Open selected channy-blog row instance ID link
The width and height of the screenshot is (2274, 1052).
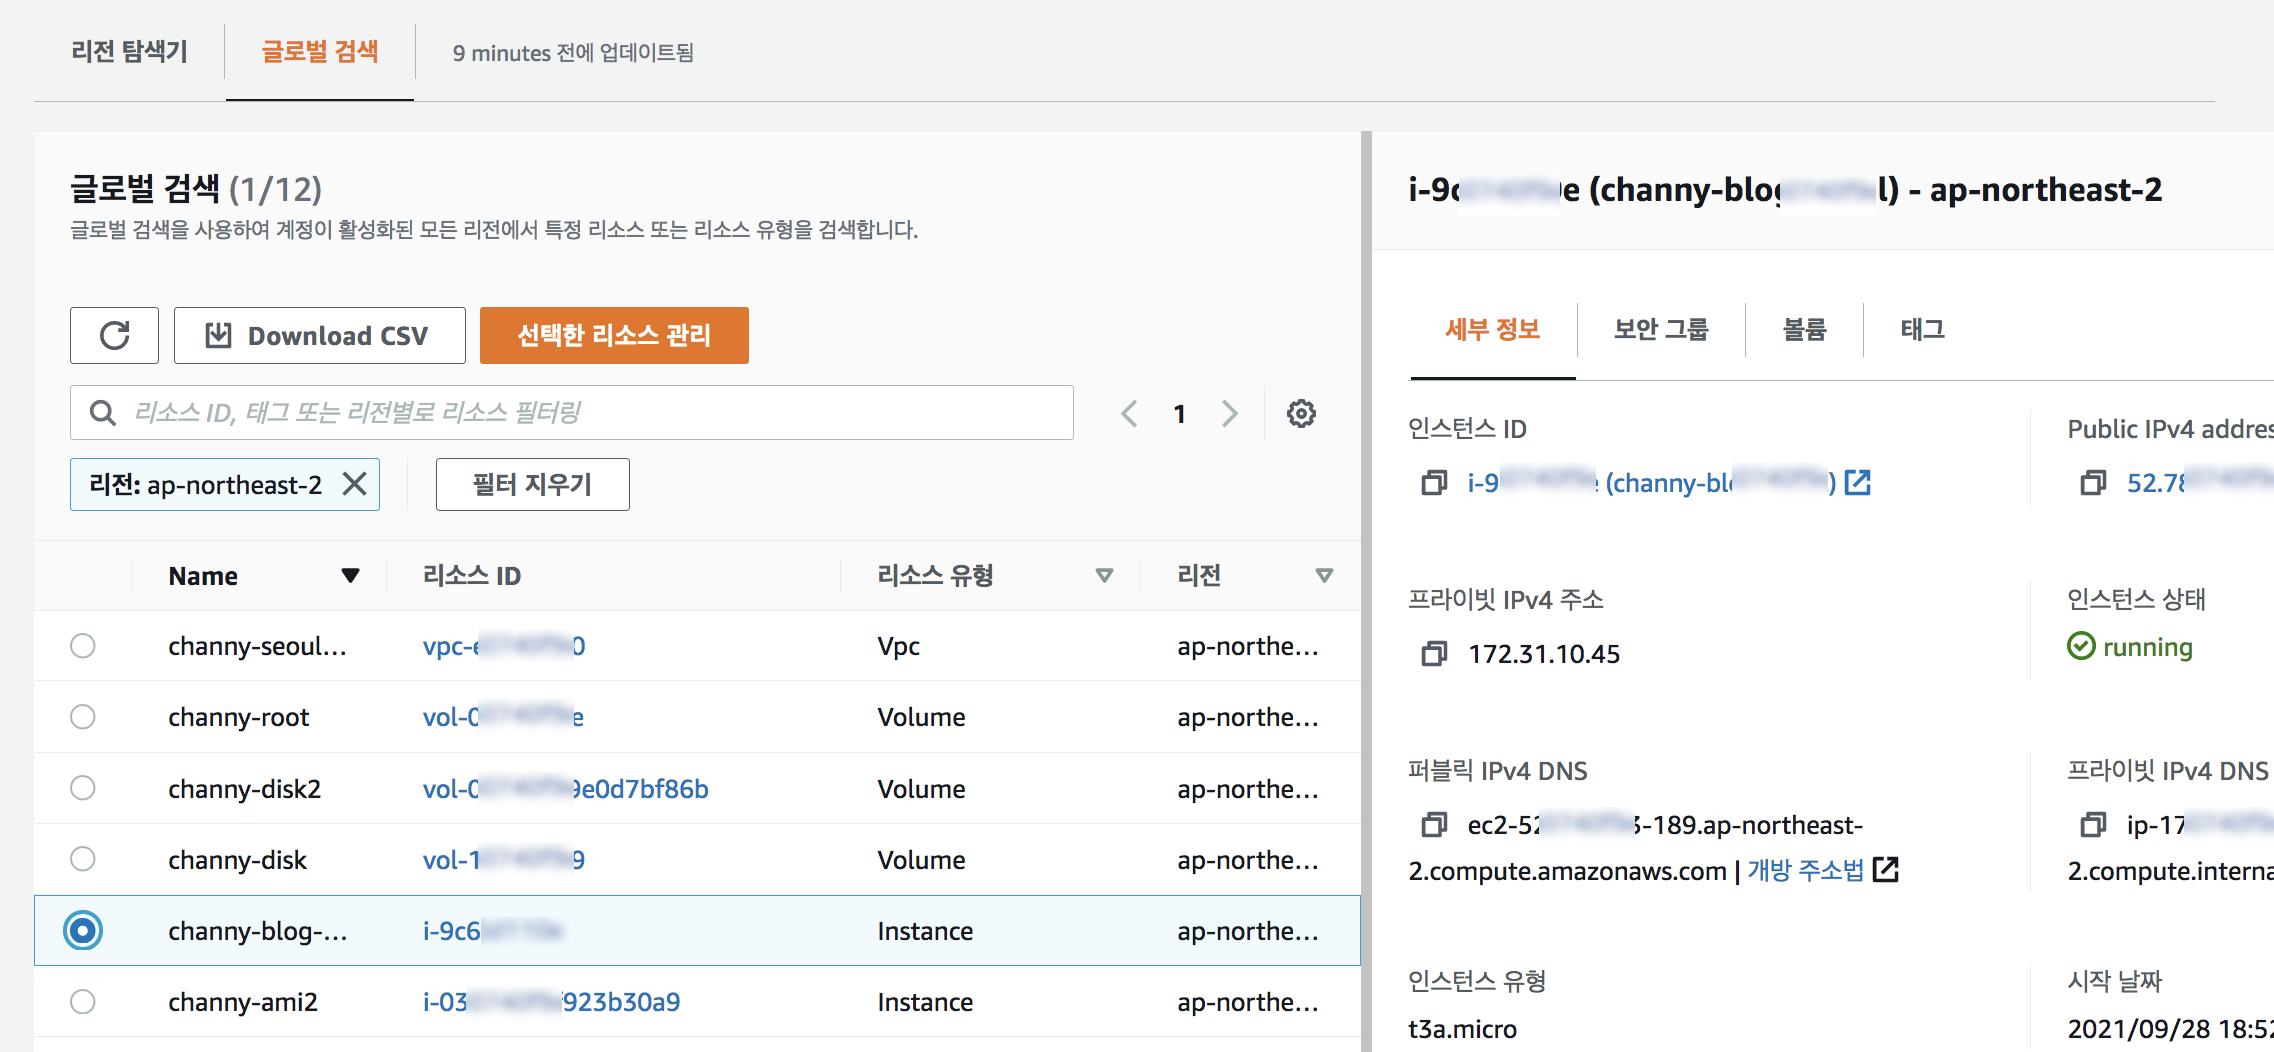coord(492,930)
